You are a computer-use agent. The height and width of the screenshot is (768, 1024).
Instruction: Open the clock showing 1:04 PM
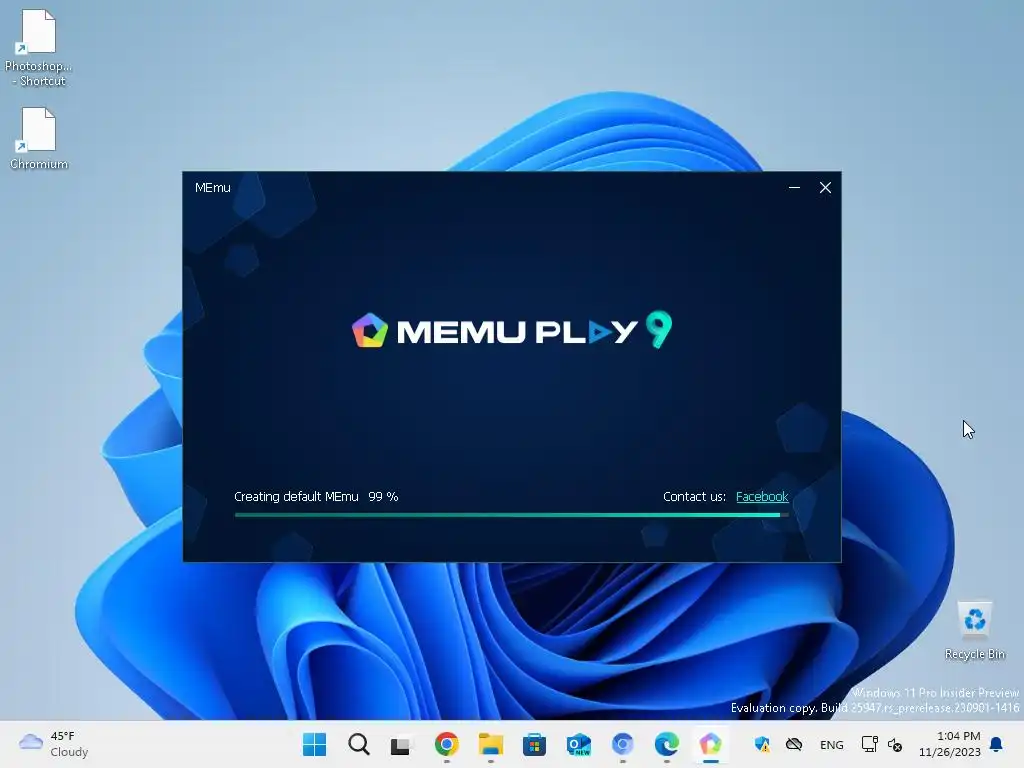(x=950, y=744)
